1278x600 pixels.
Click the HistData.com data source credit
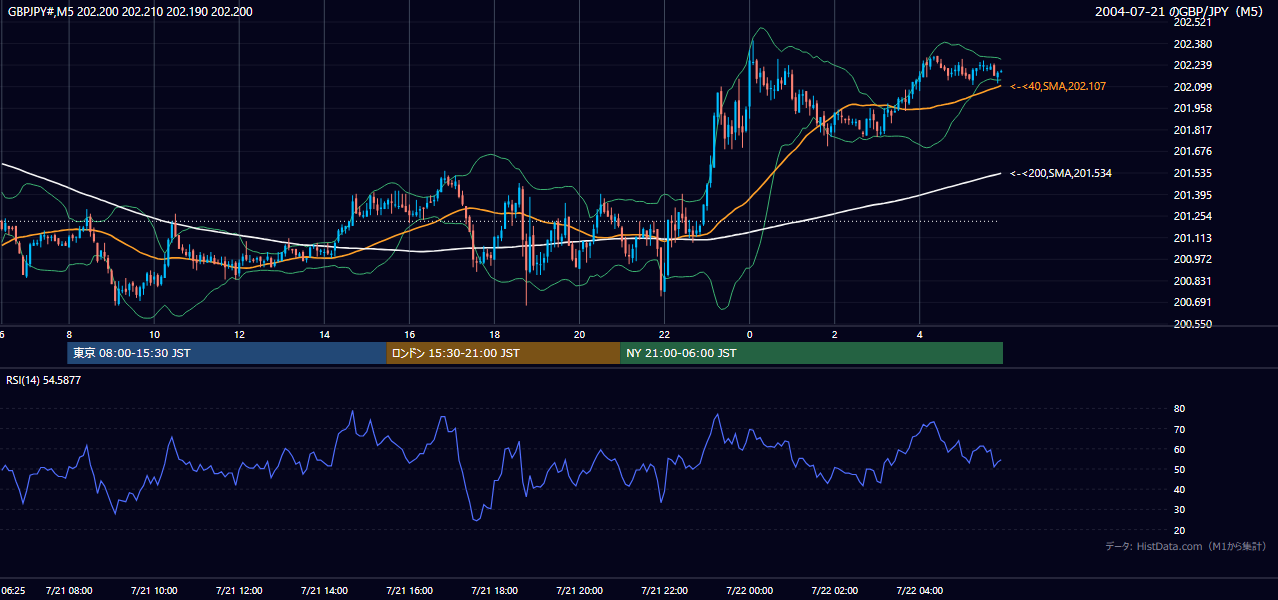[x=1186, y=546]
